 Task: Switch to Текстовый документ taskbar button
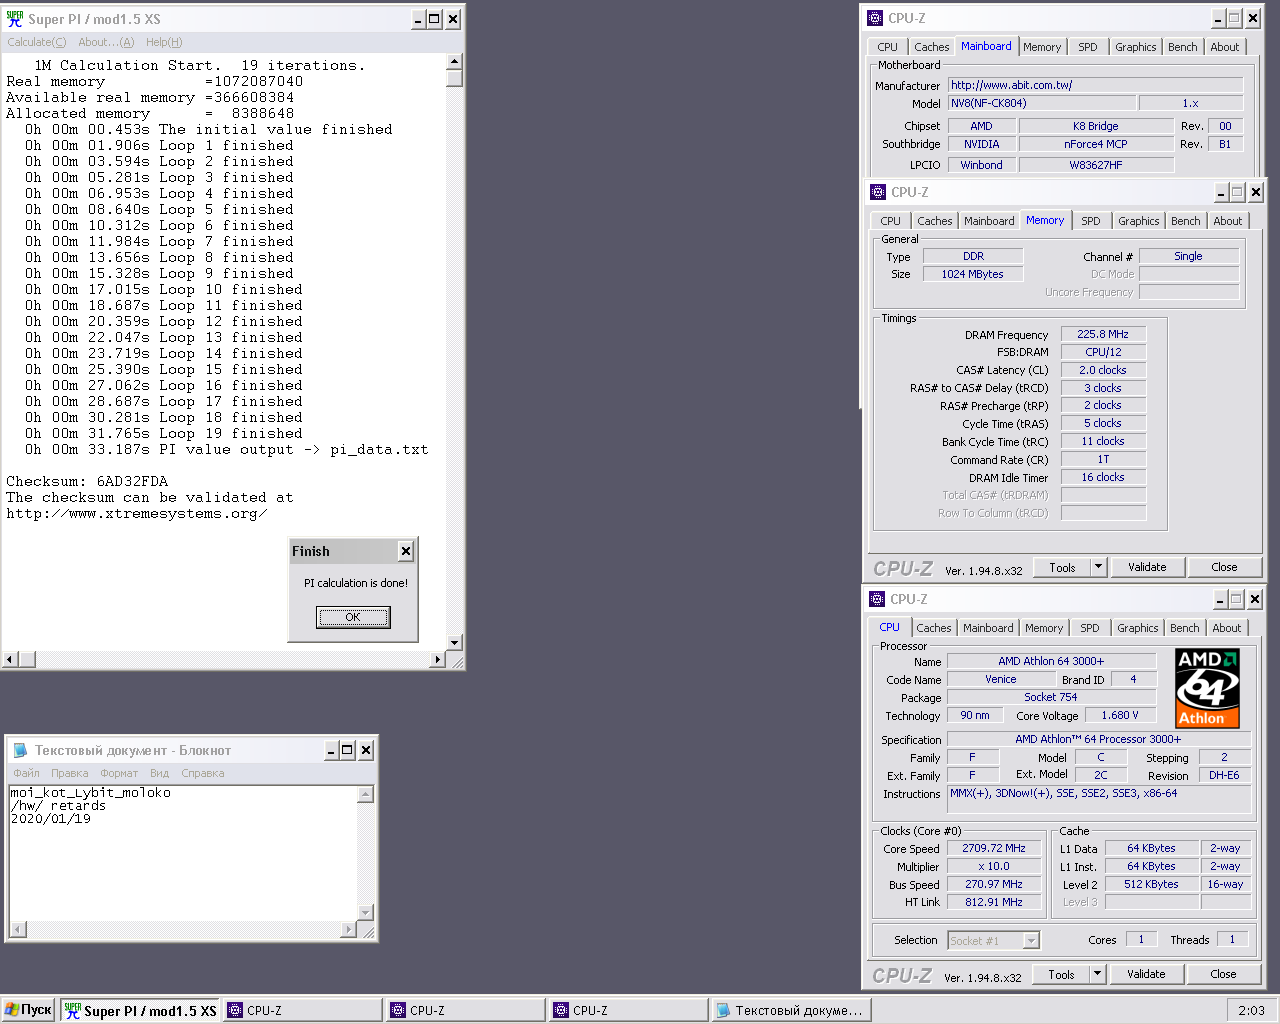[791, 1010]
